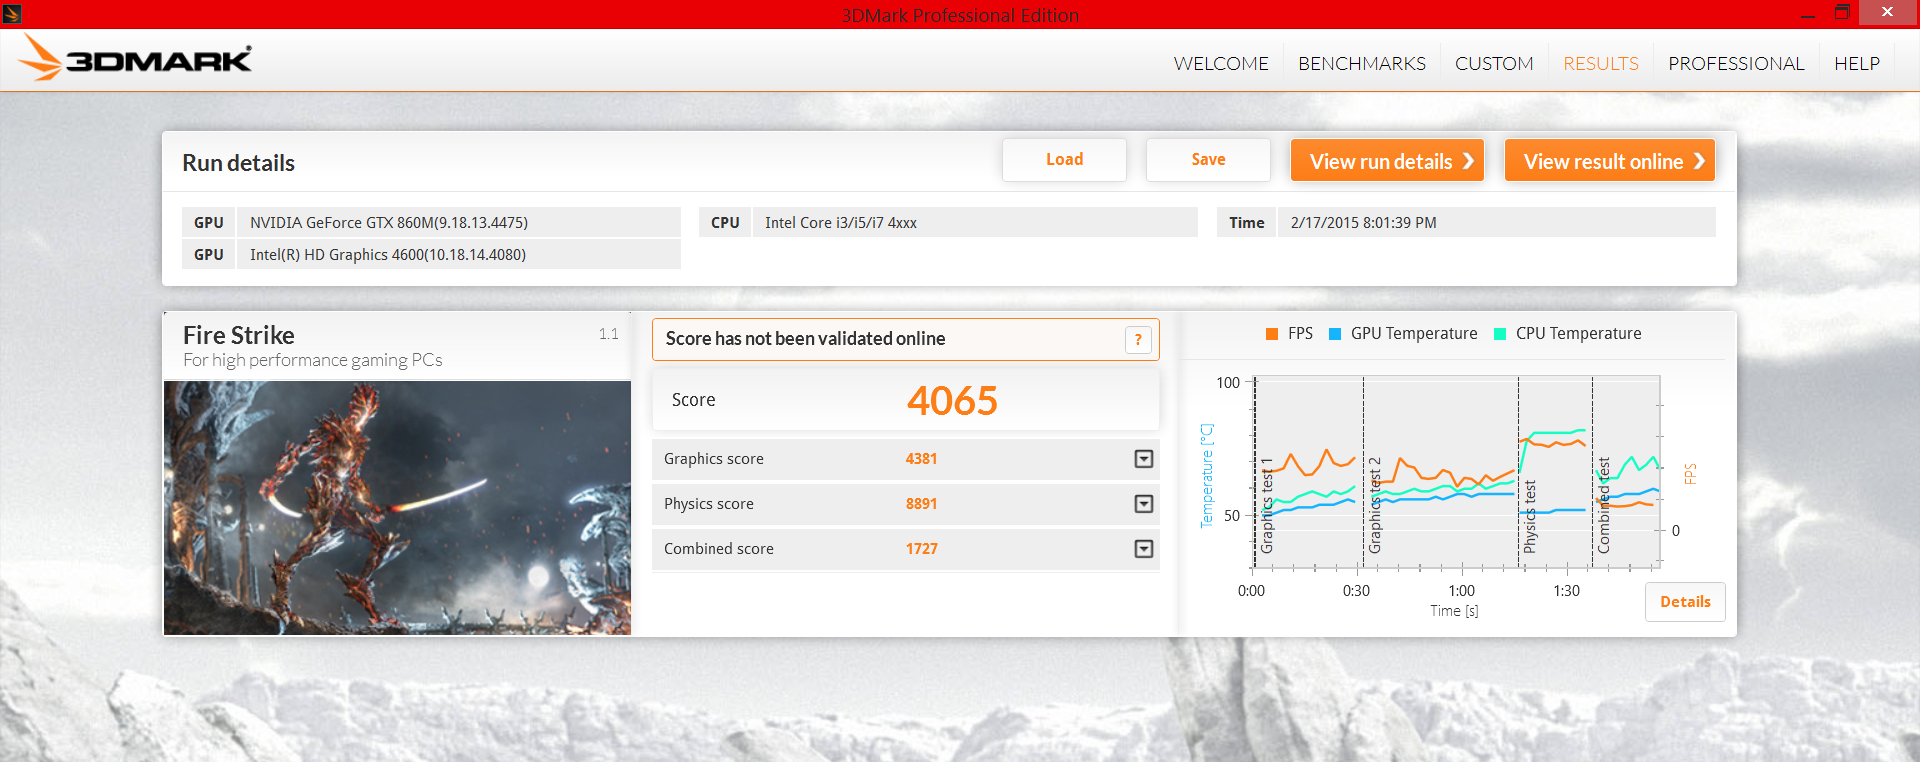Click the cyan CPU Temperature legend swatch

coord(1500,334)
